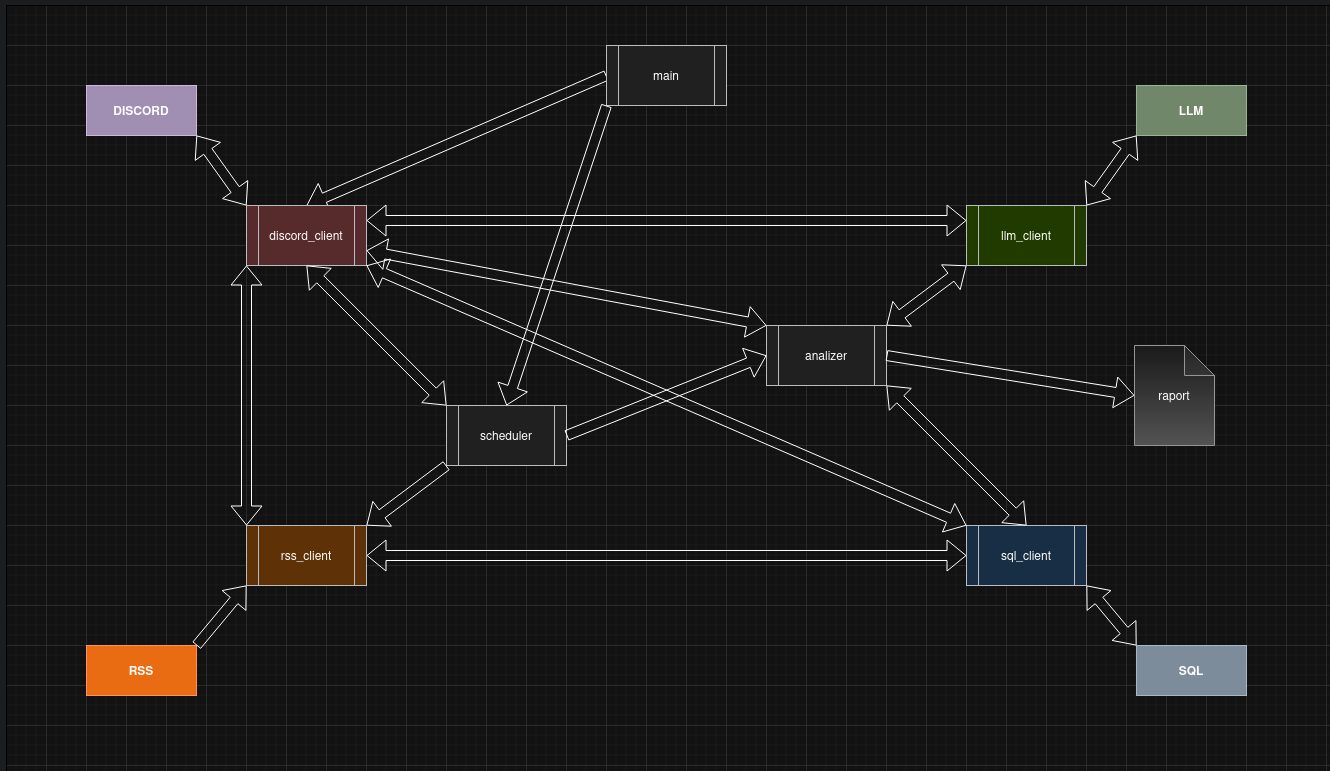This screenshot has height=771, width=1330.
Task: Click the main process node
Action: [x=666, y=75]
